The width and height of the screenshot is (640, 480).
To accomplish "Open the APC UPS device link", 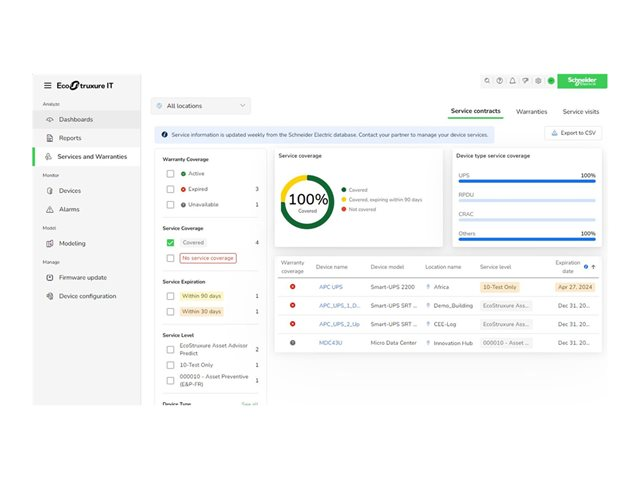I will (x=330, y=287).
